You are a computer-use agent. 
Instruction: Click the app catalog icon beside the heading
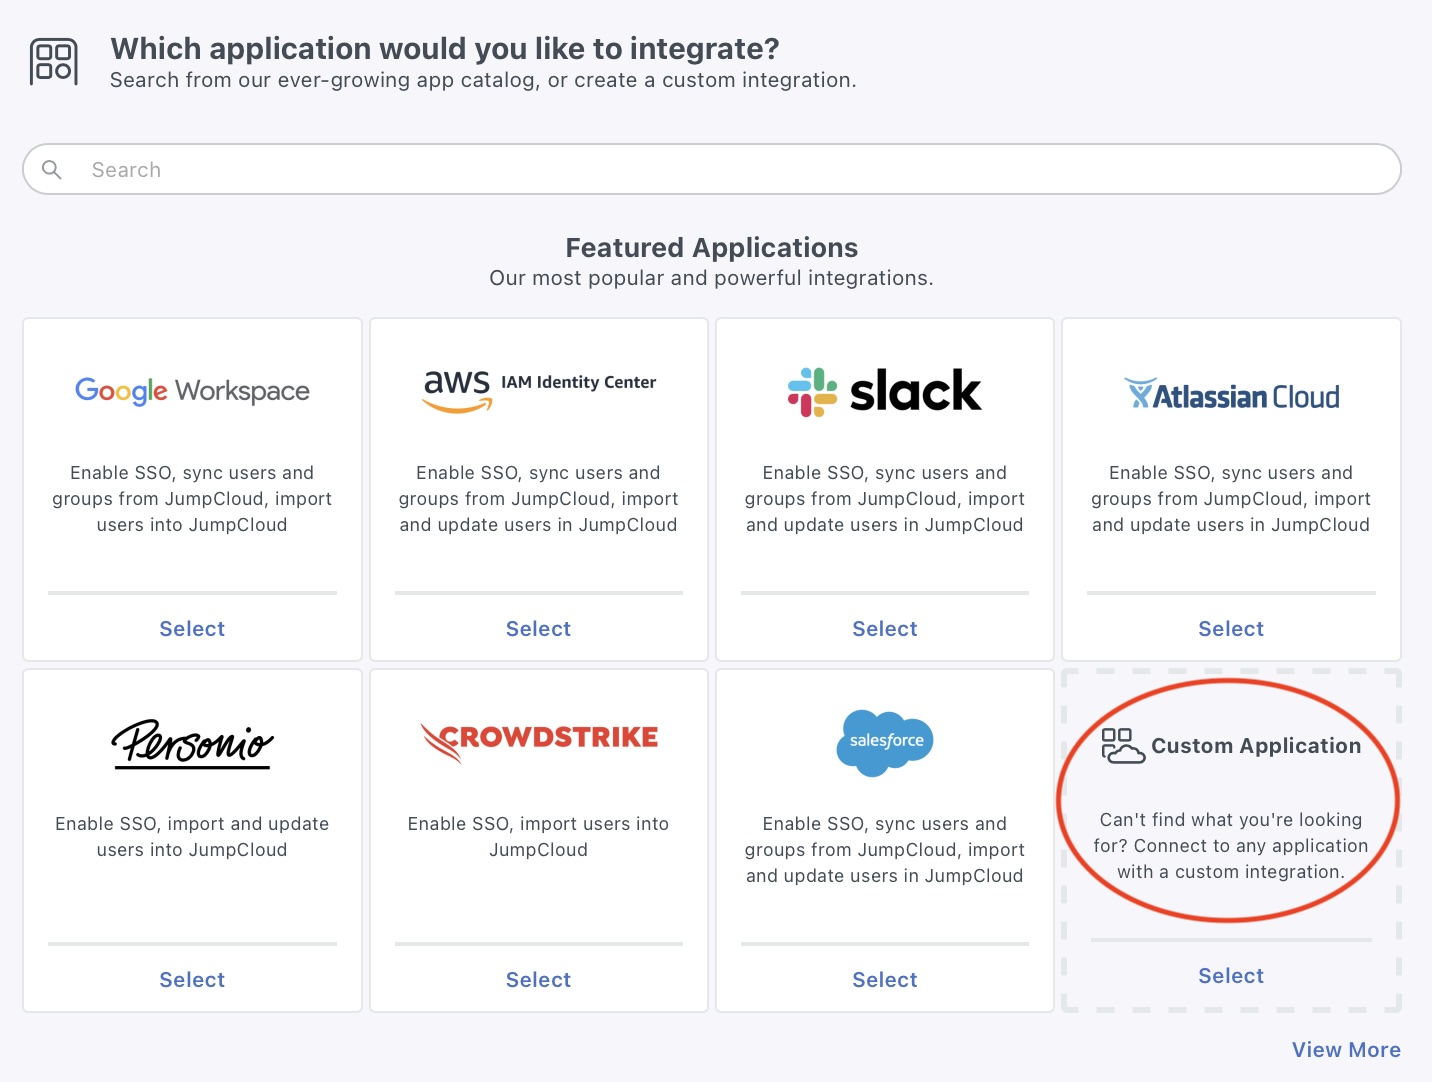(x=55, y=60)
